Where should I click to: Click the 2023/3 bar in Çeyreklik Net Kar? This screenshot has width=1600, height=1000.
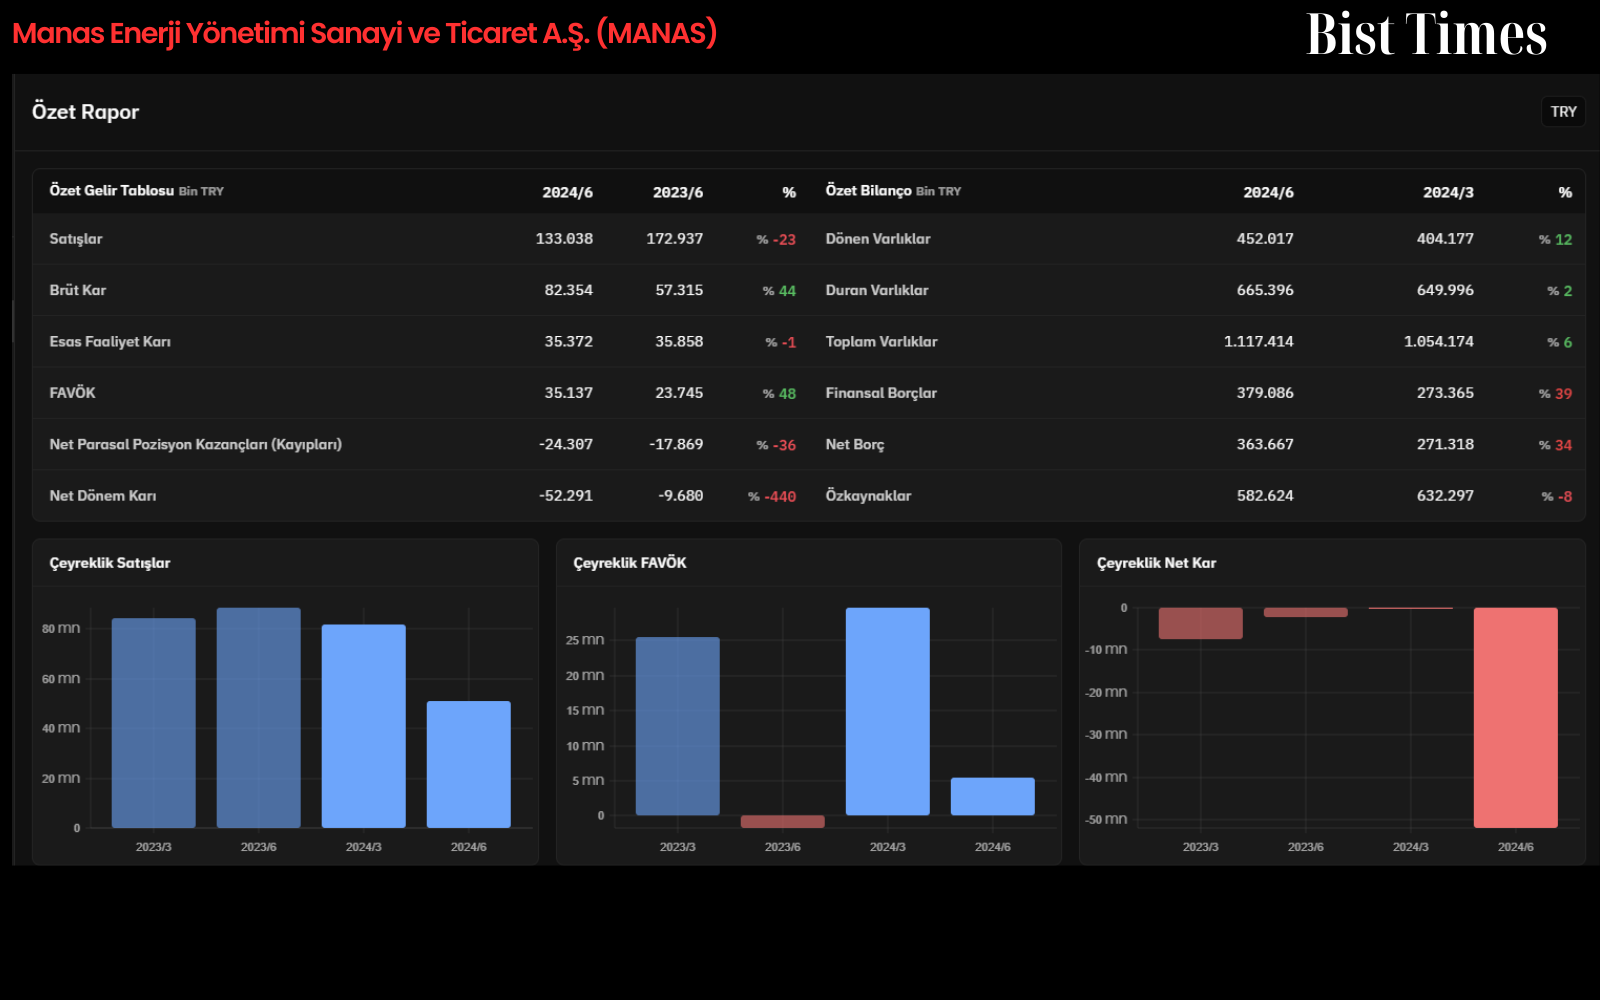pos(1201,623)
